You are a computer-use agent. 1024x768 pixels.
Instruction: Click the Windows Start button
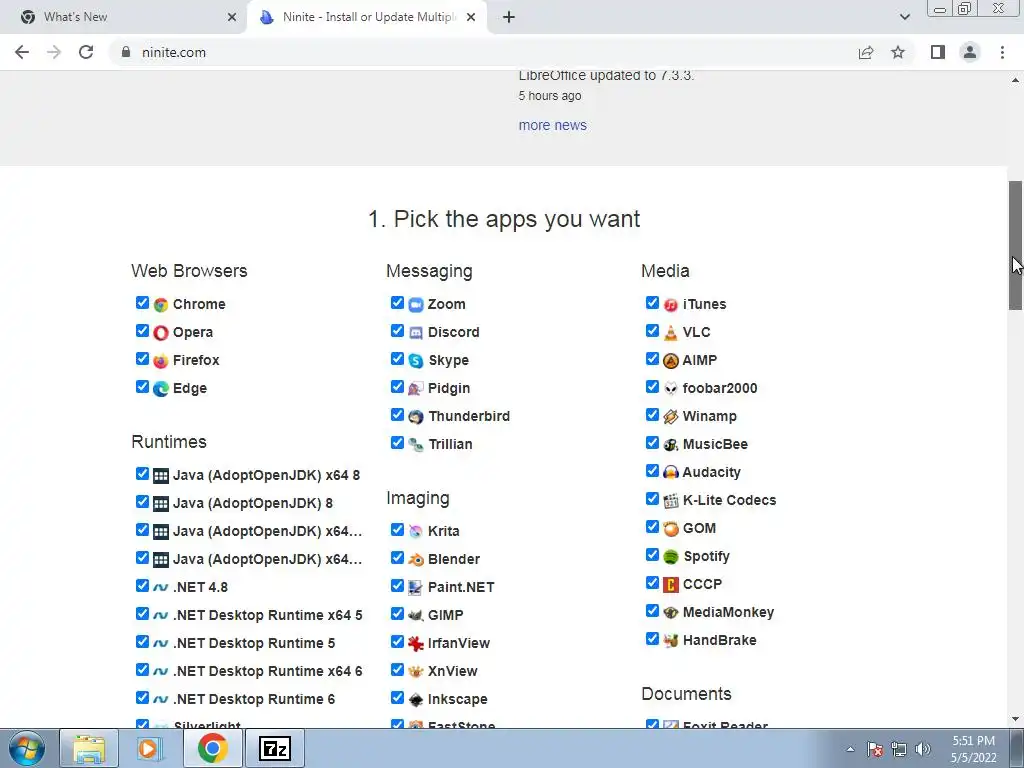pos(27,749)
